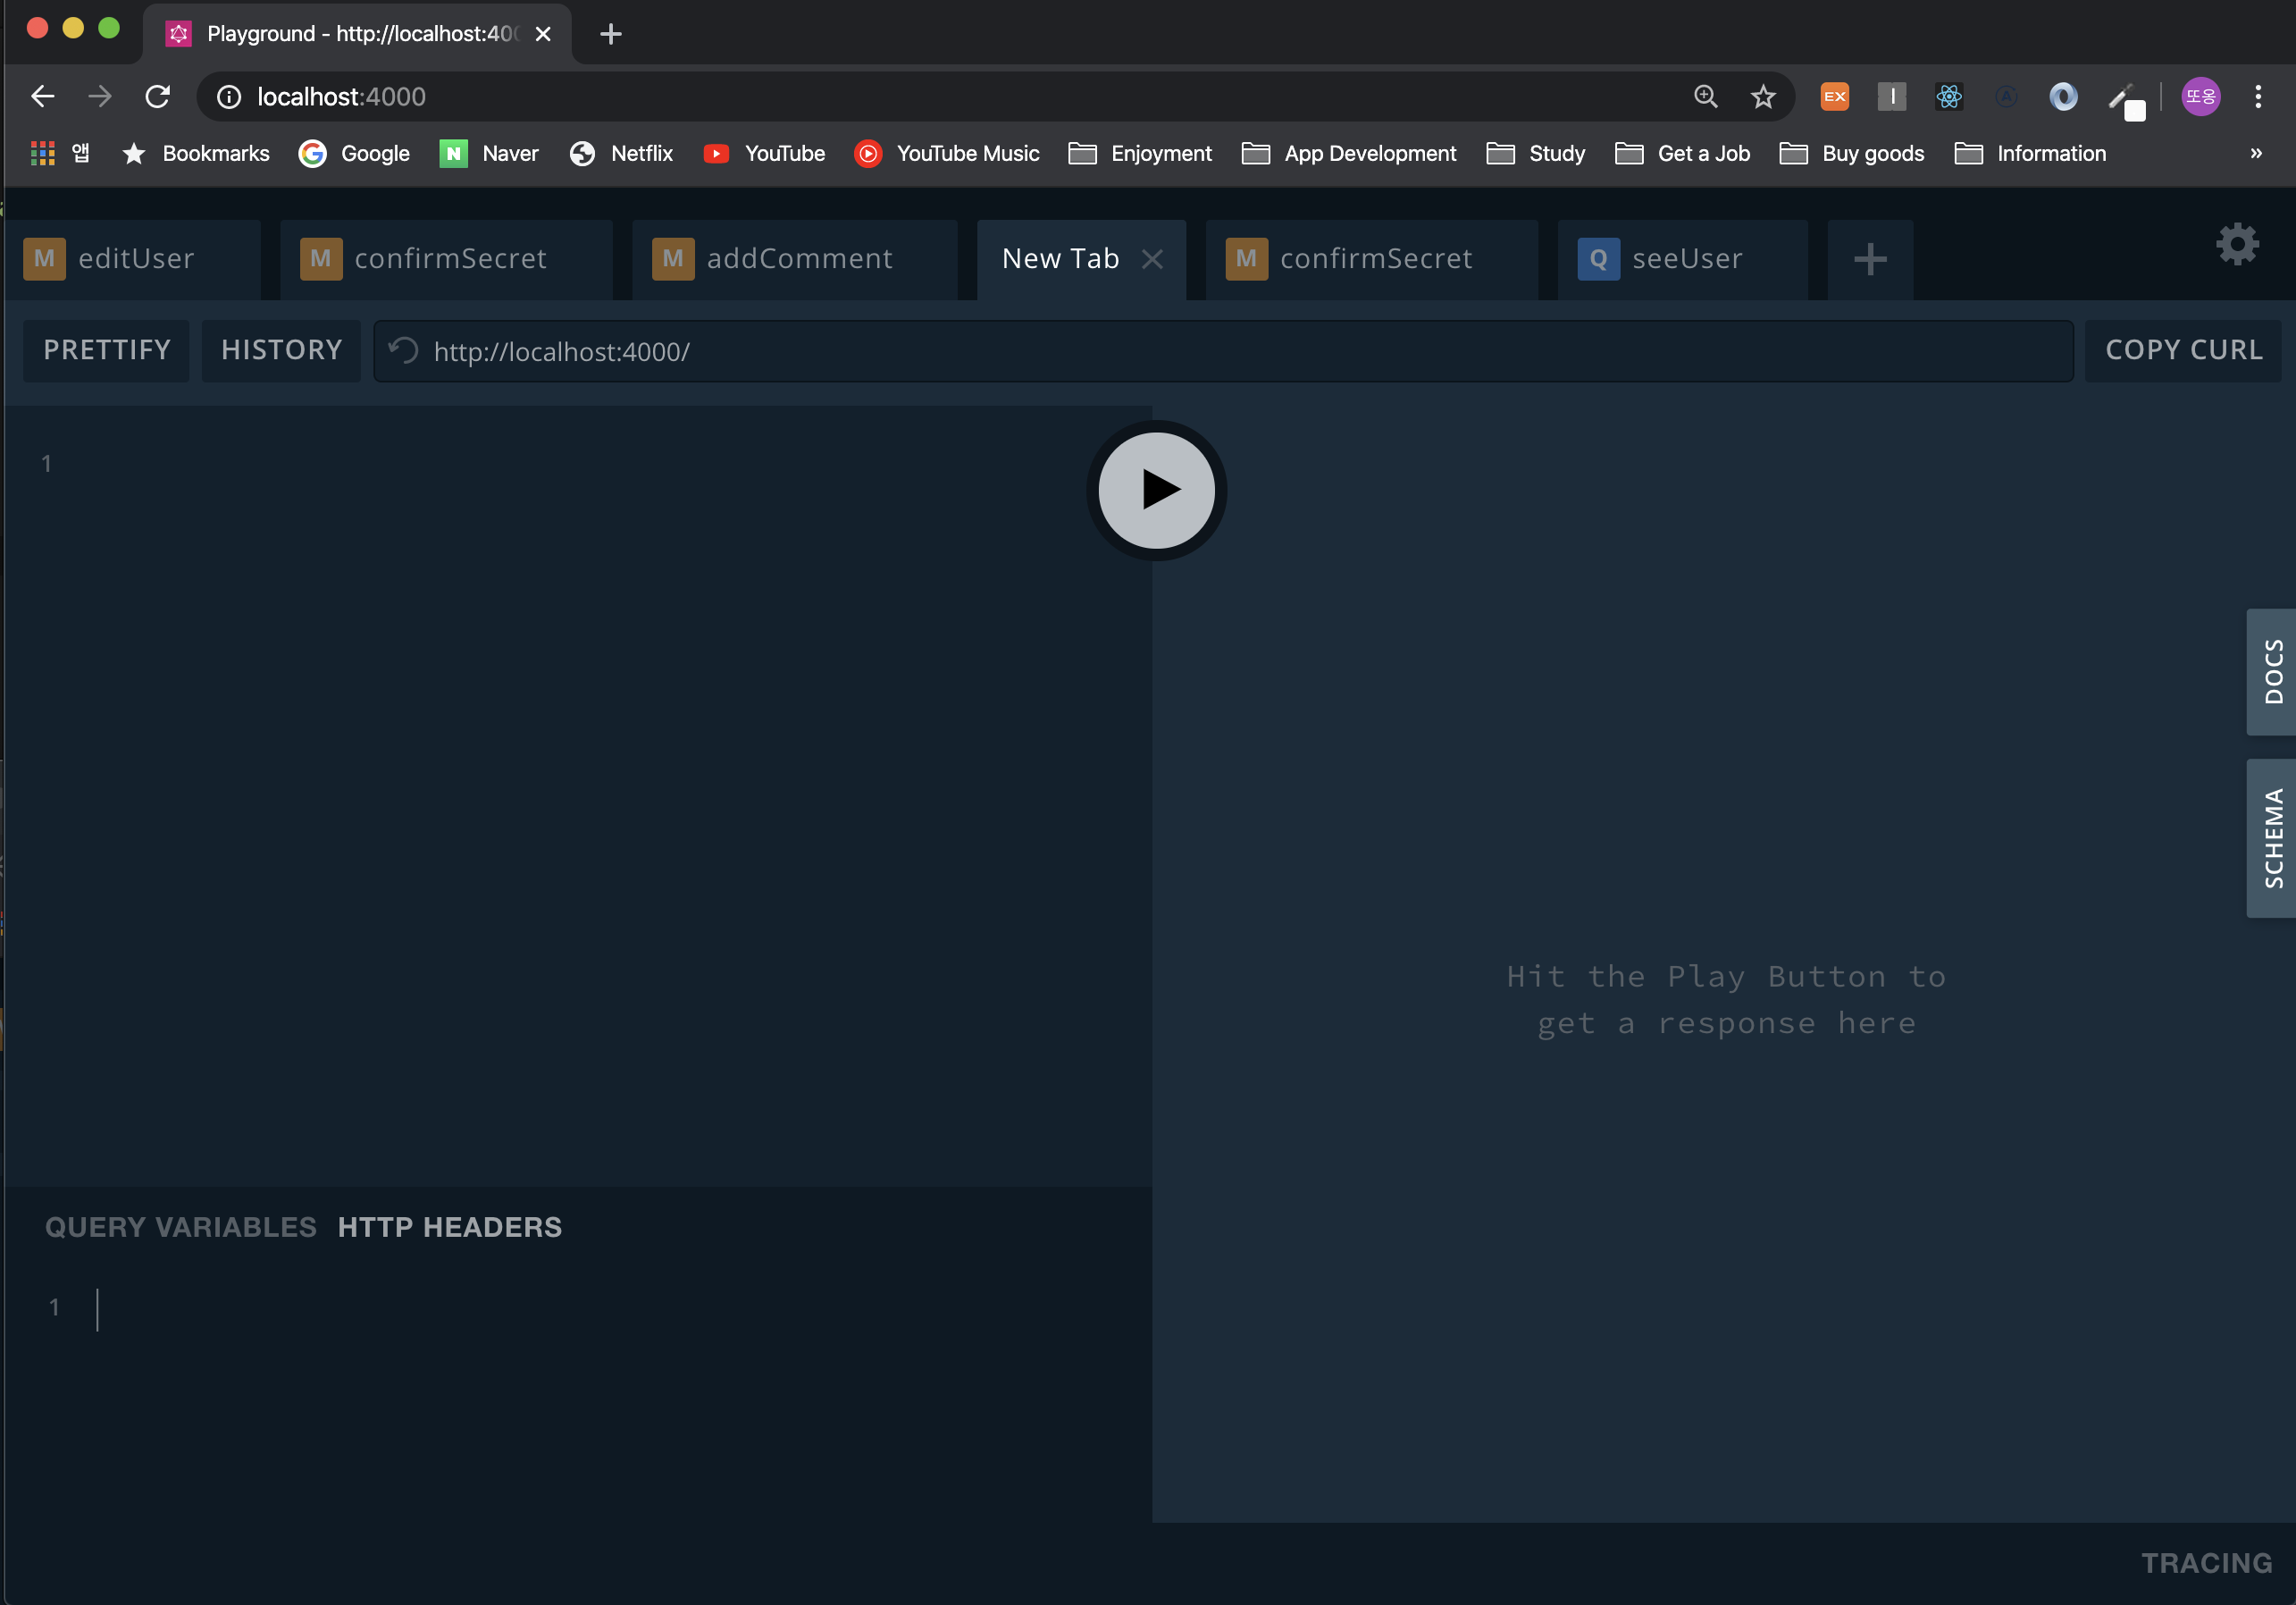Add a new Playground tab with plus icon
2296x1605 pixels.
pyautogui.click(x=1869, y=259)
